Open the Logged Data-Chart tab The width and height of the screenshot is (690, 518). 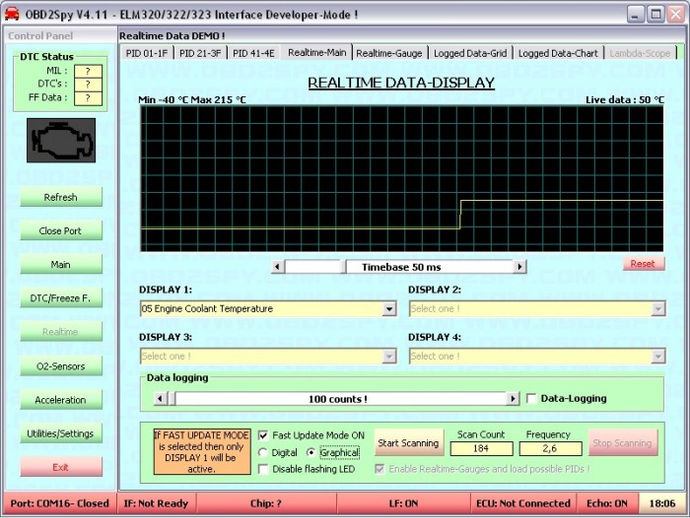tap(558, 53)
